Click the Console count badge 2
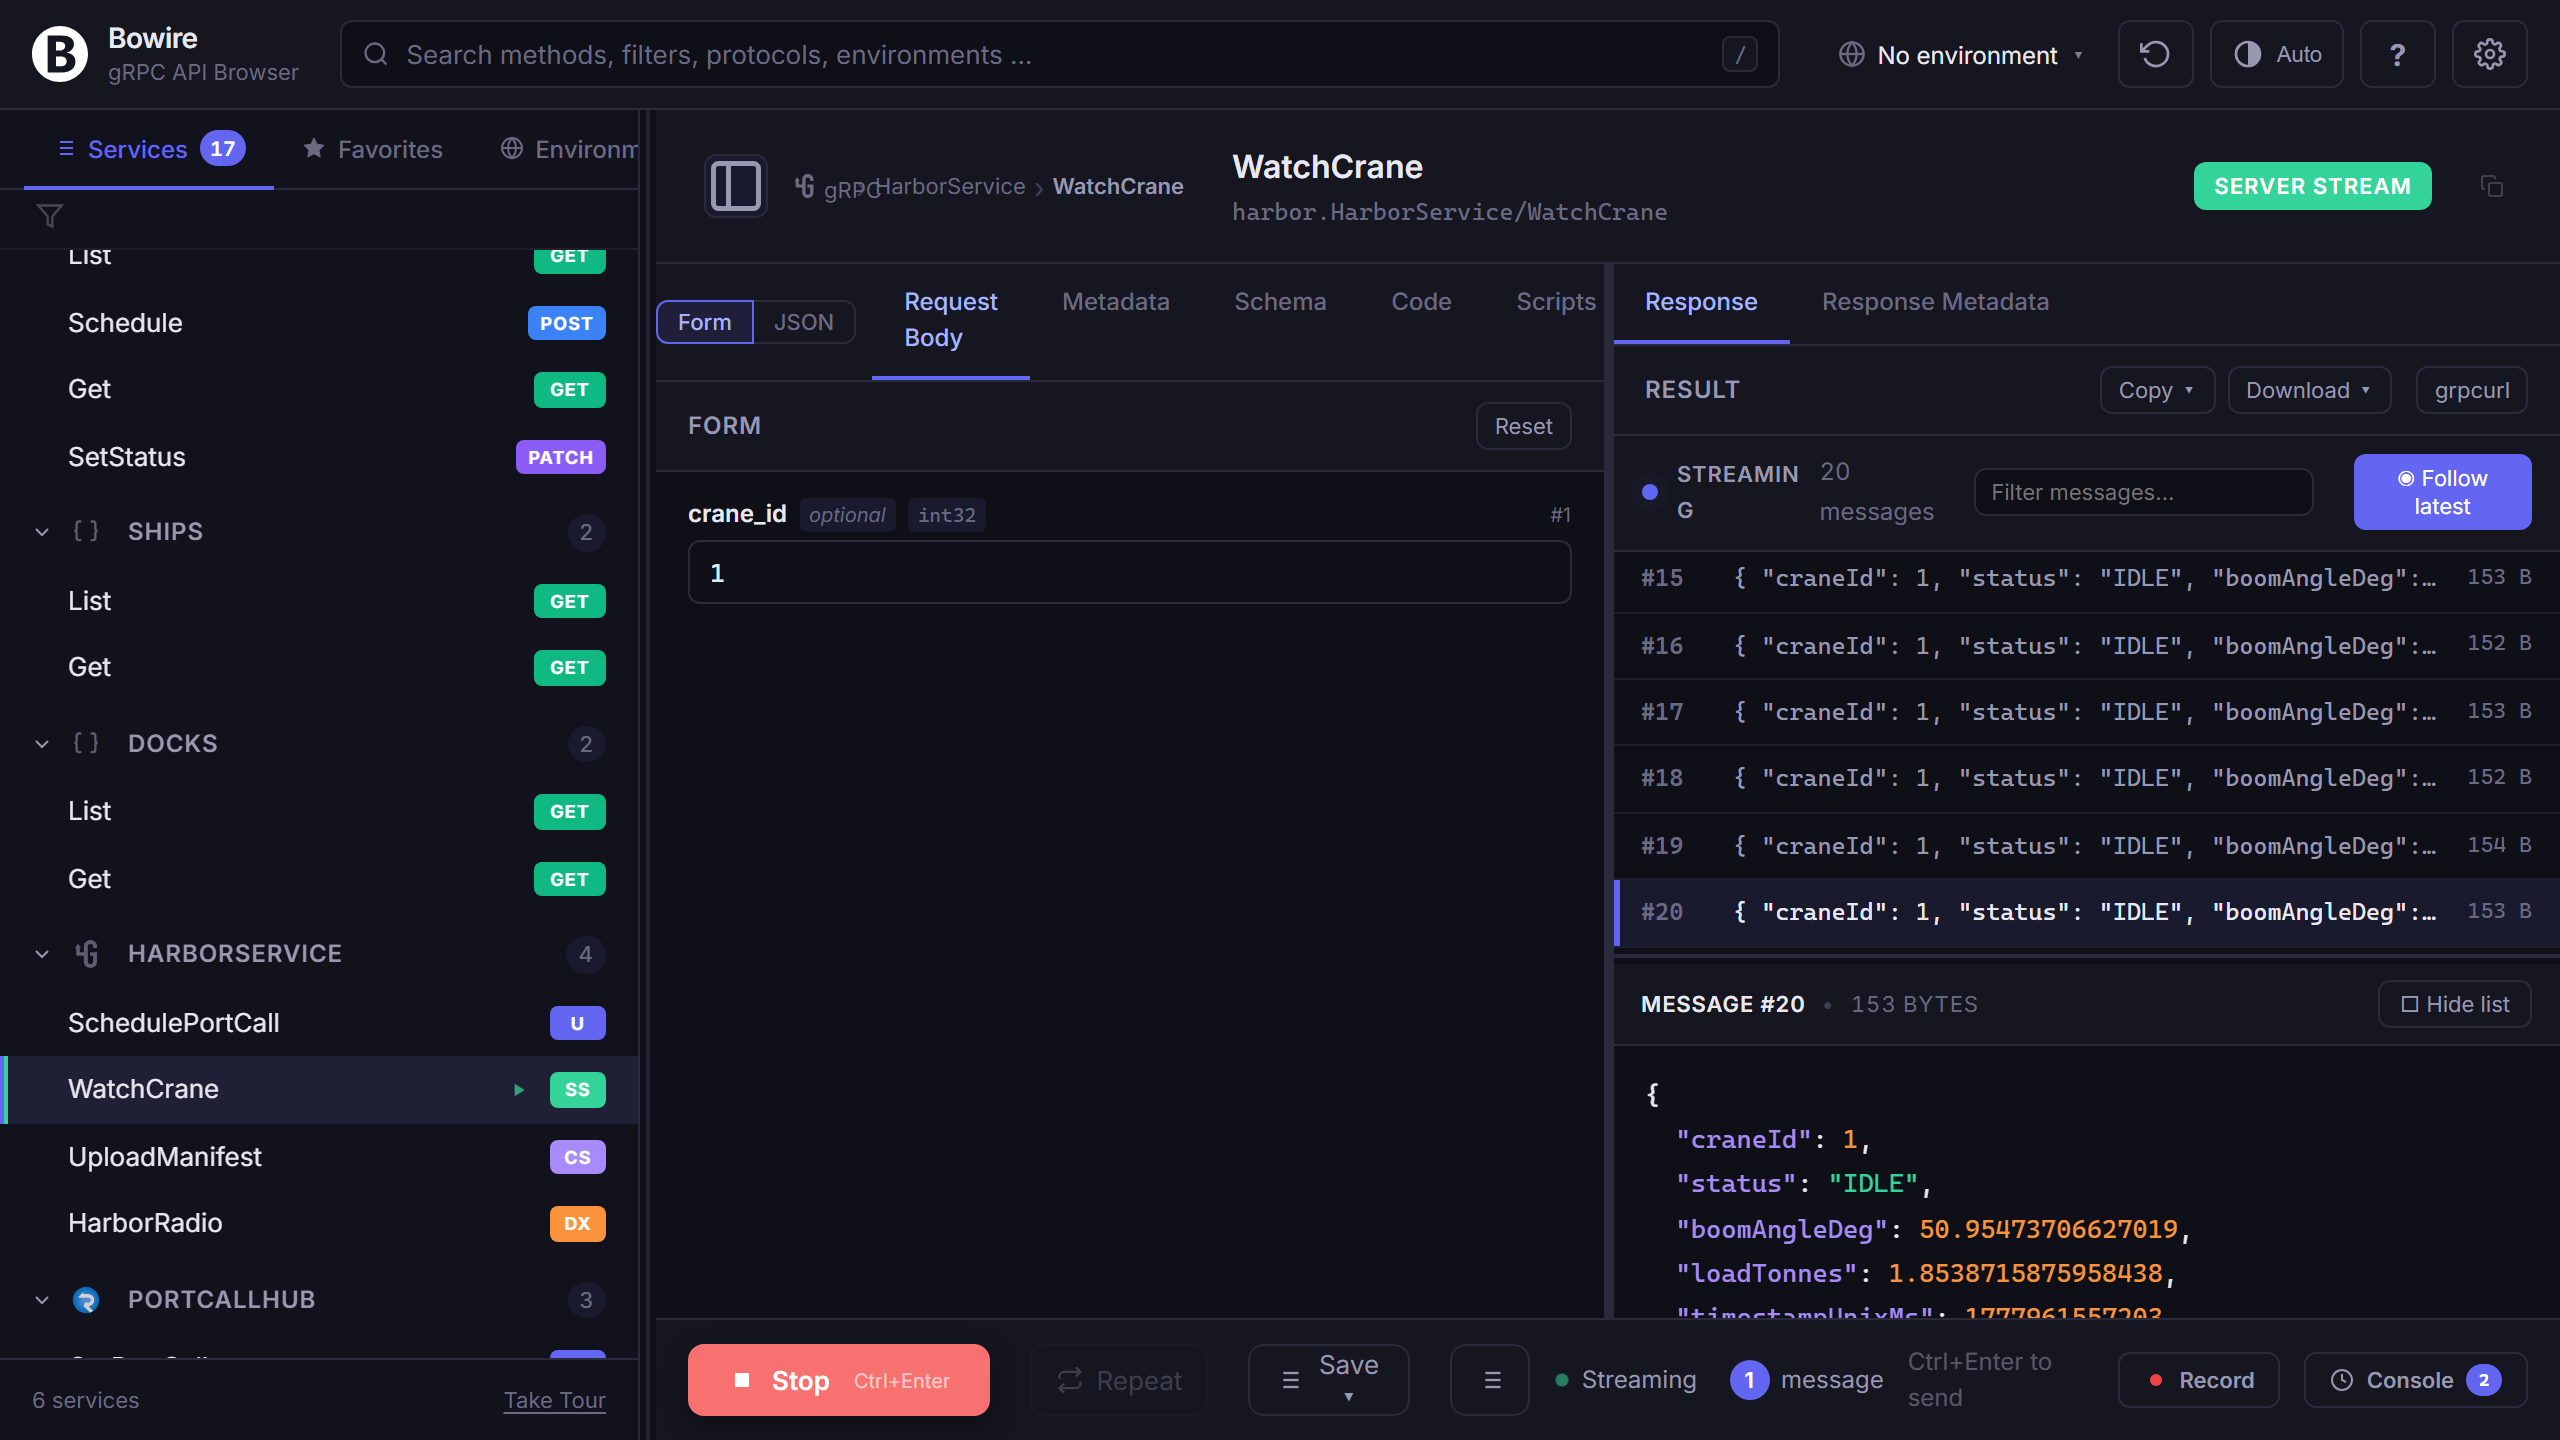 [x=2483, y=1380]
